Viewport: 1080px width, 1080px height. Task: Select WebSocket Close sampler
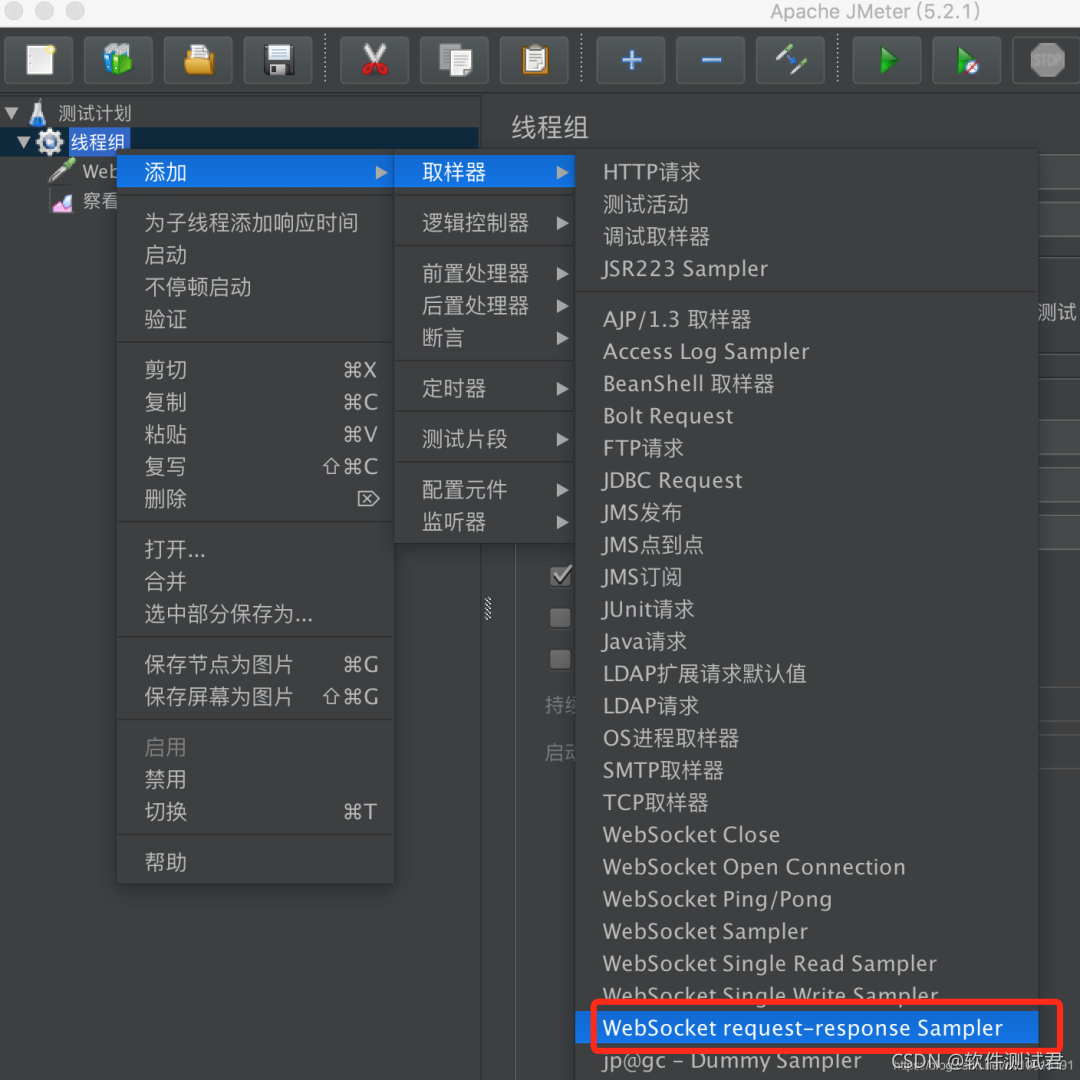807,835
